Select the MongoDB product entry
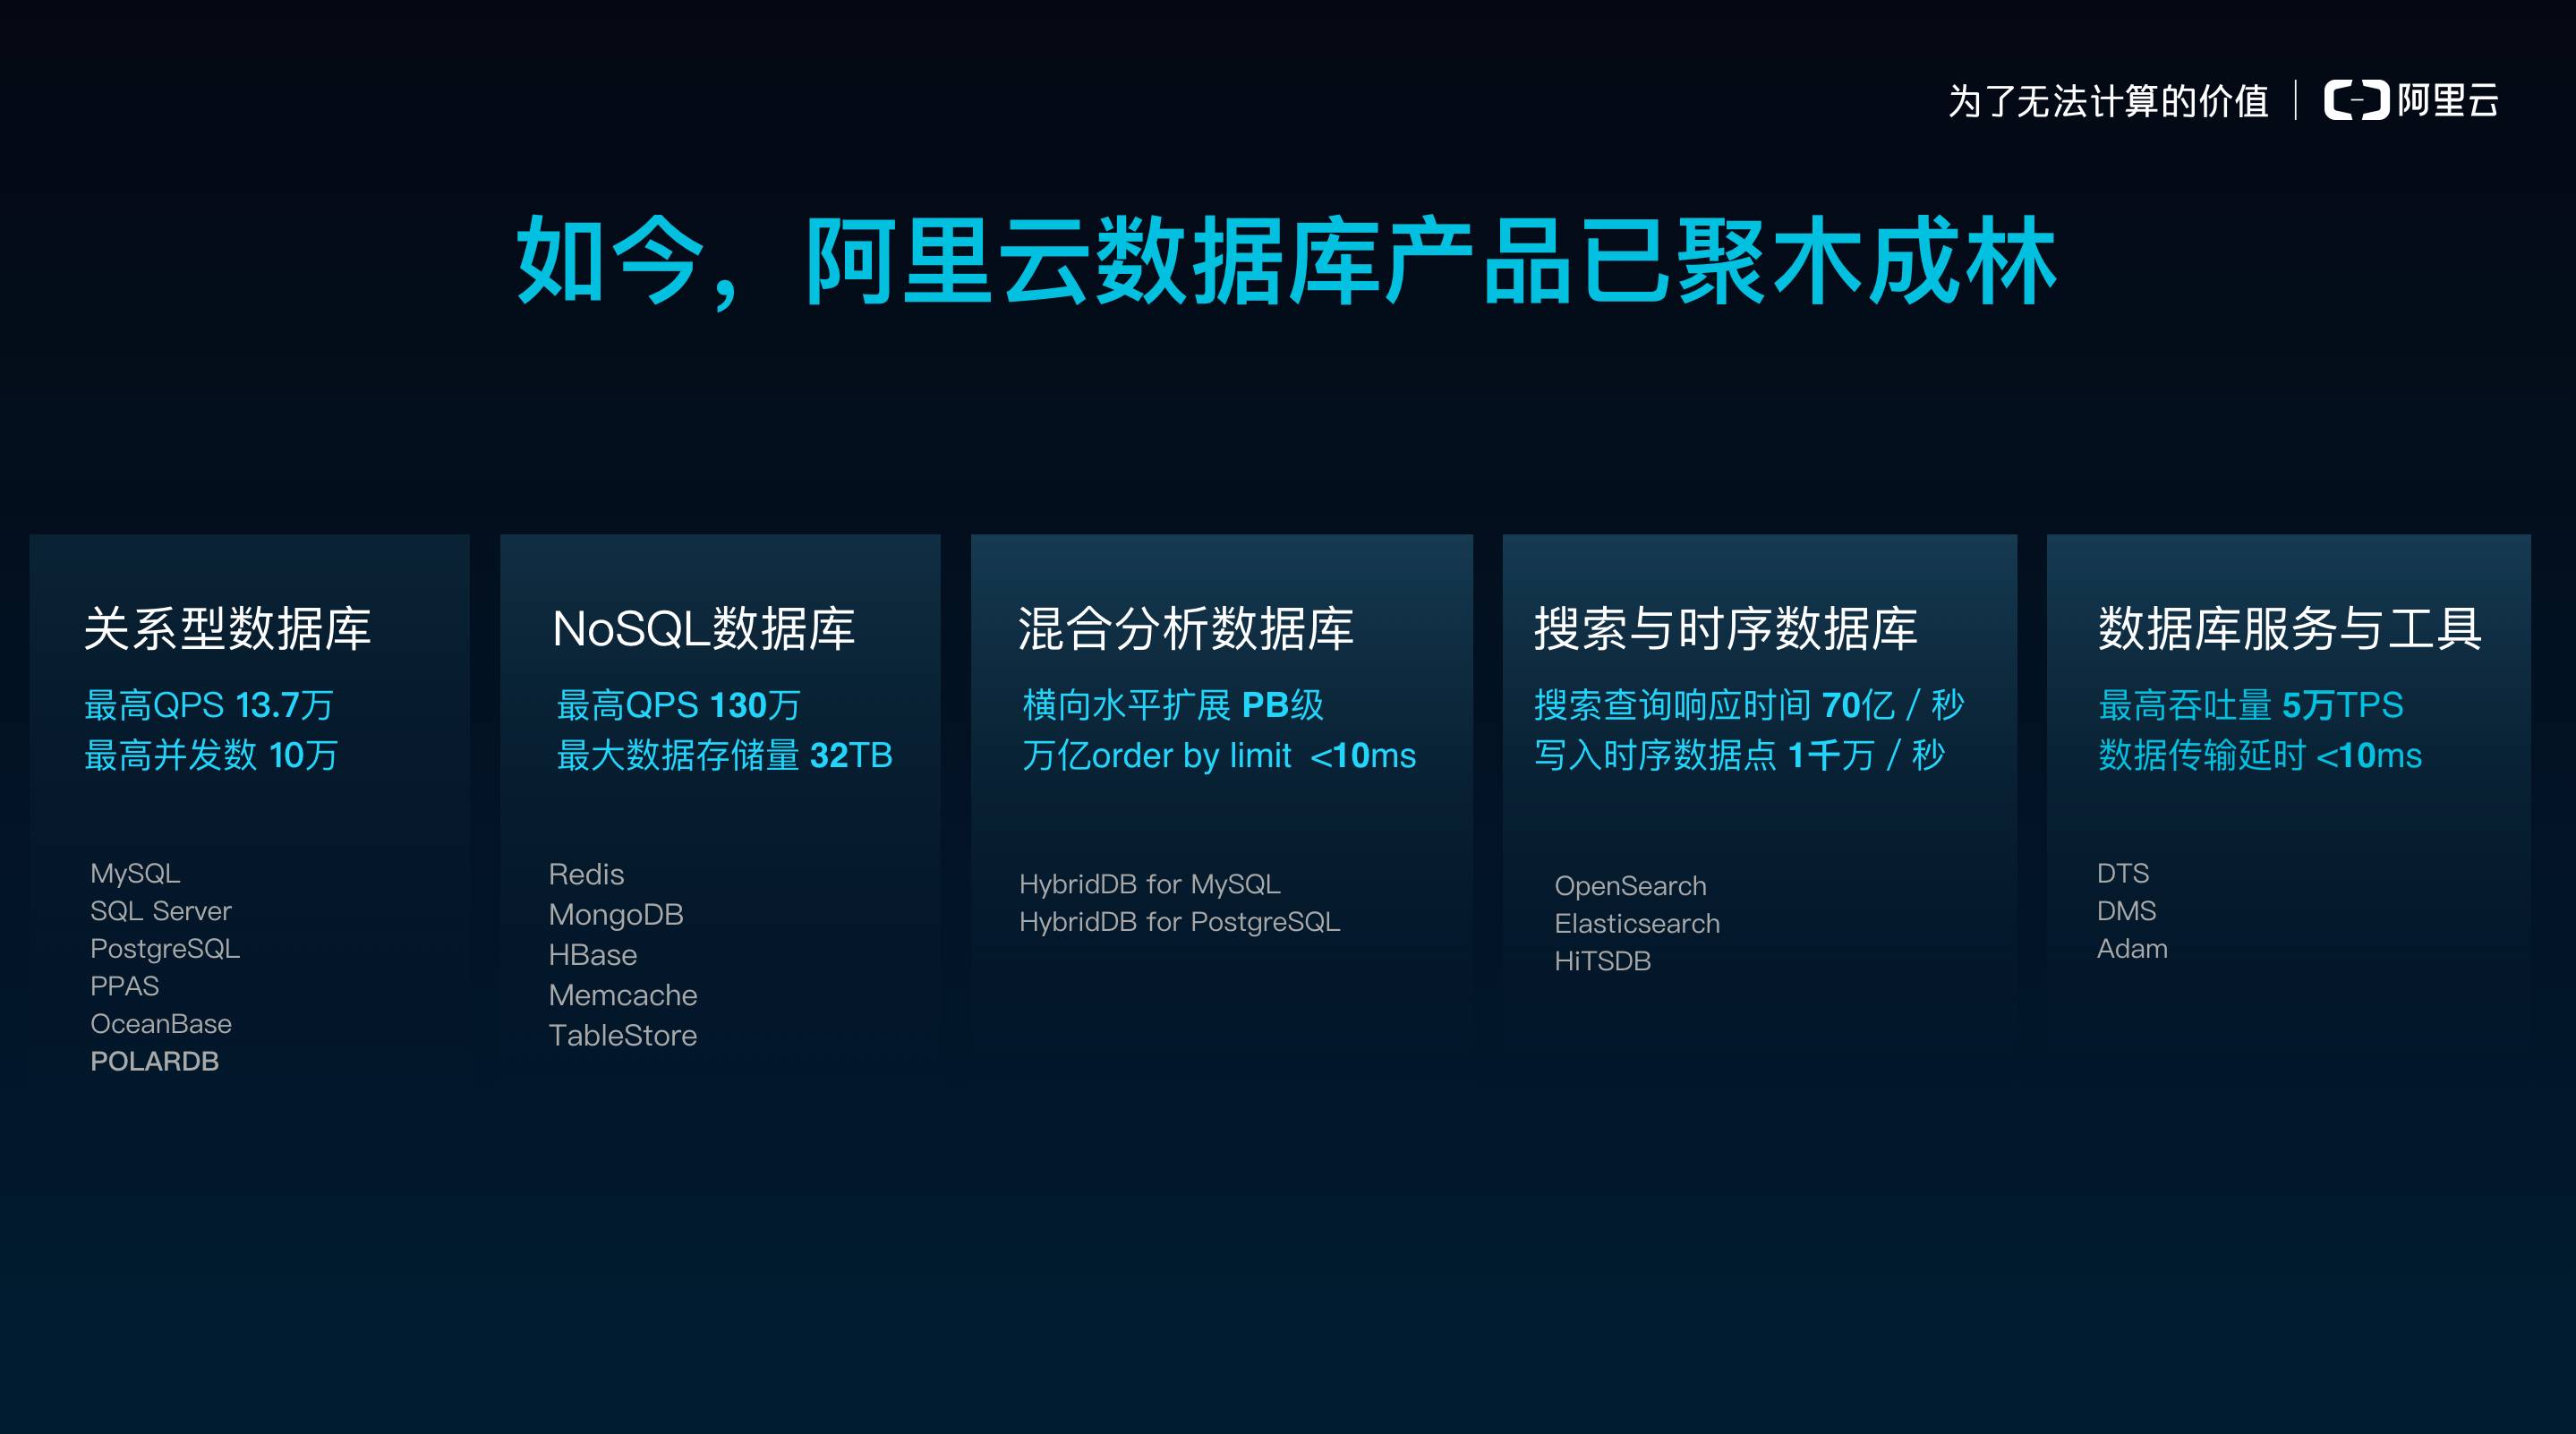2576x1434 pixels. click(x=616, y=914)
